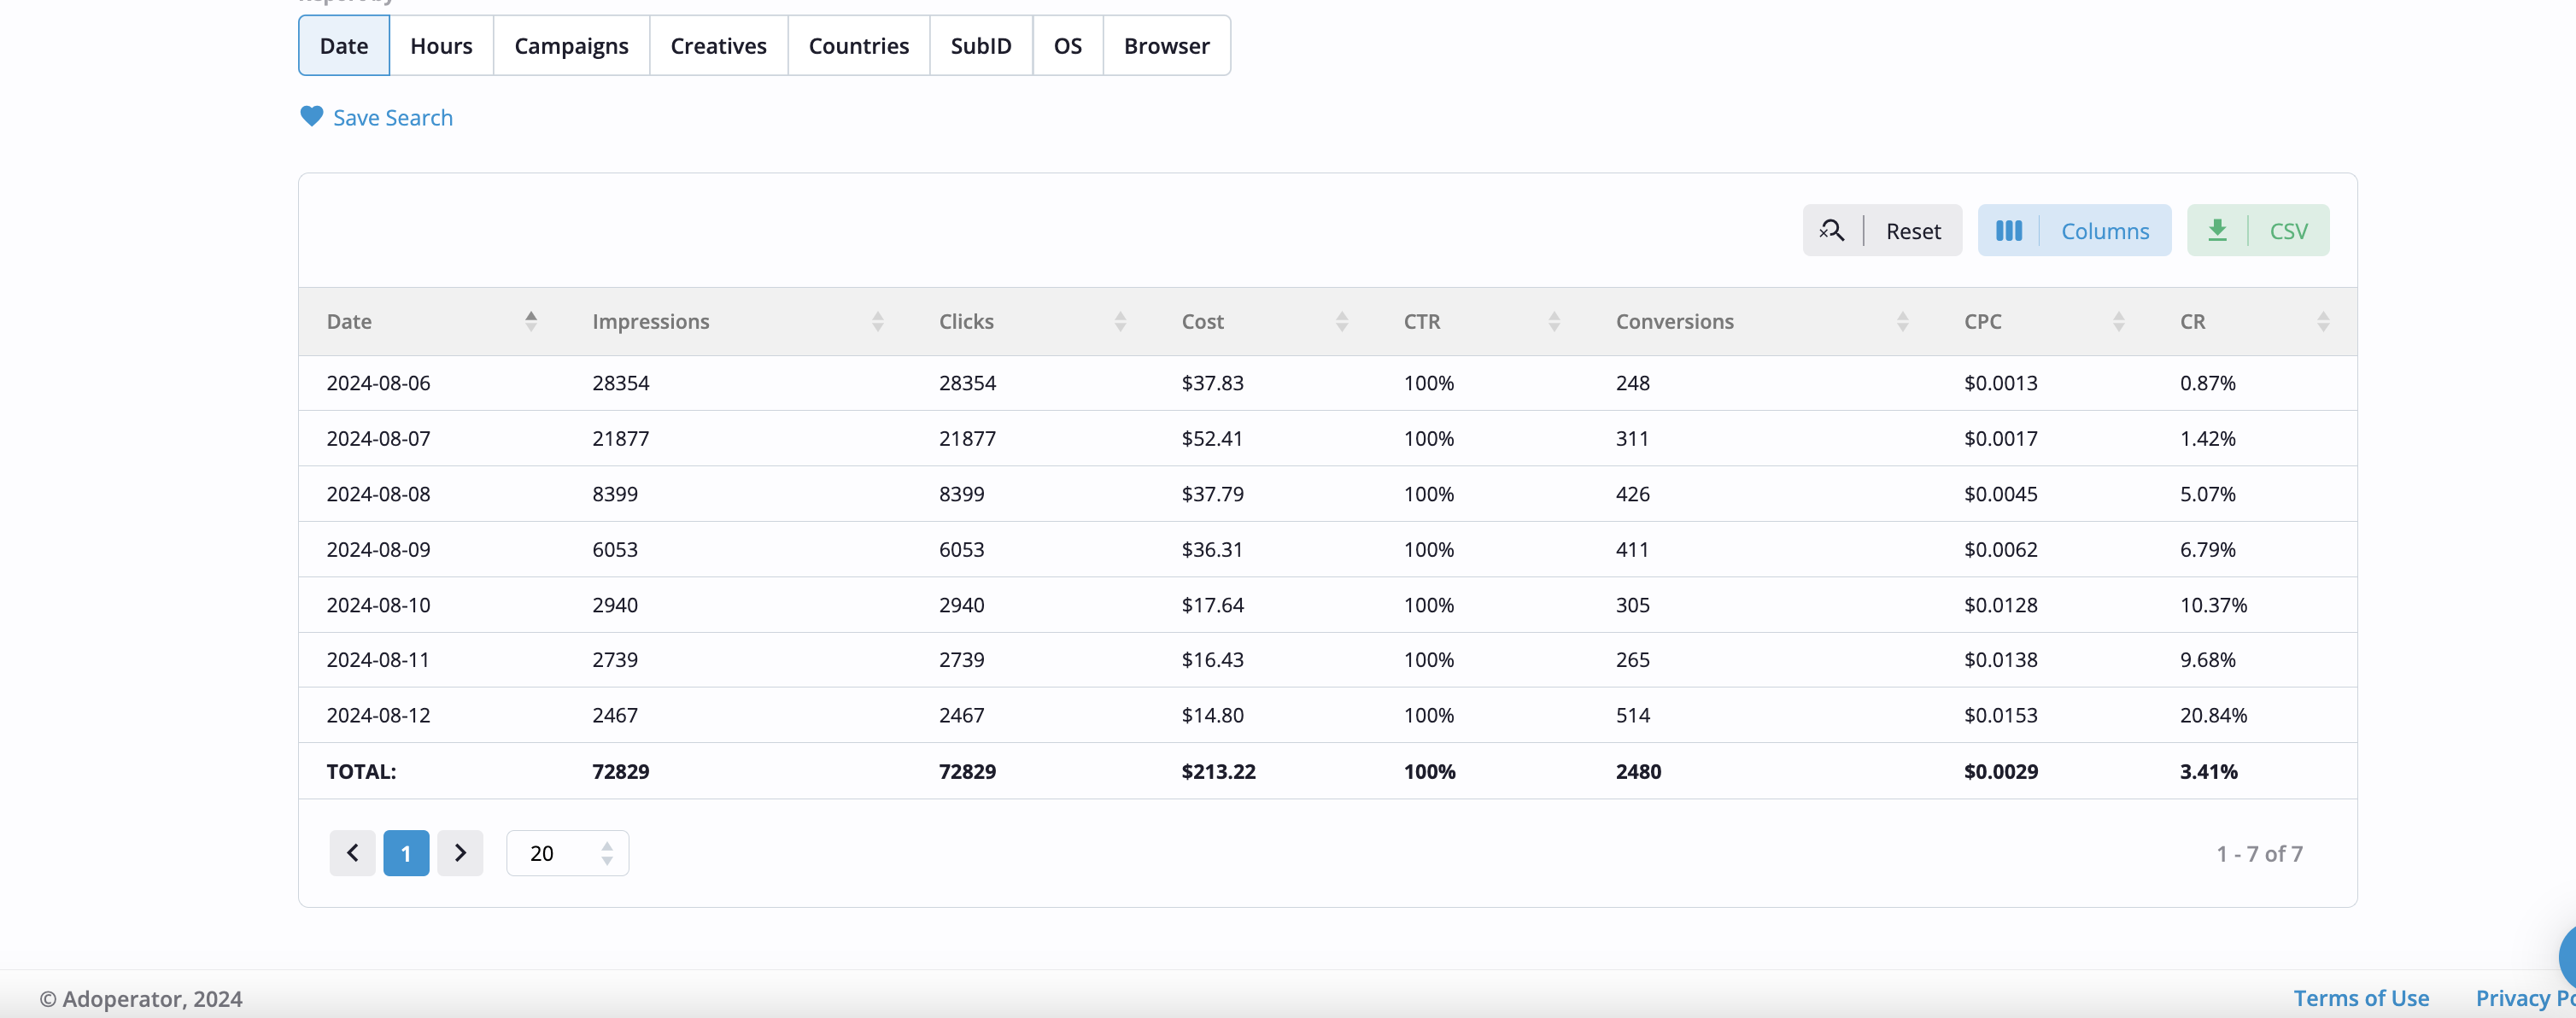
Task: Click the Date column header
Action: pyautogui.click(x=349, y=321)
